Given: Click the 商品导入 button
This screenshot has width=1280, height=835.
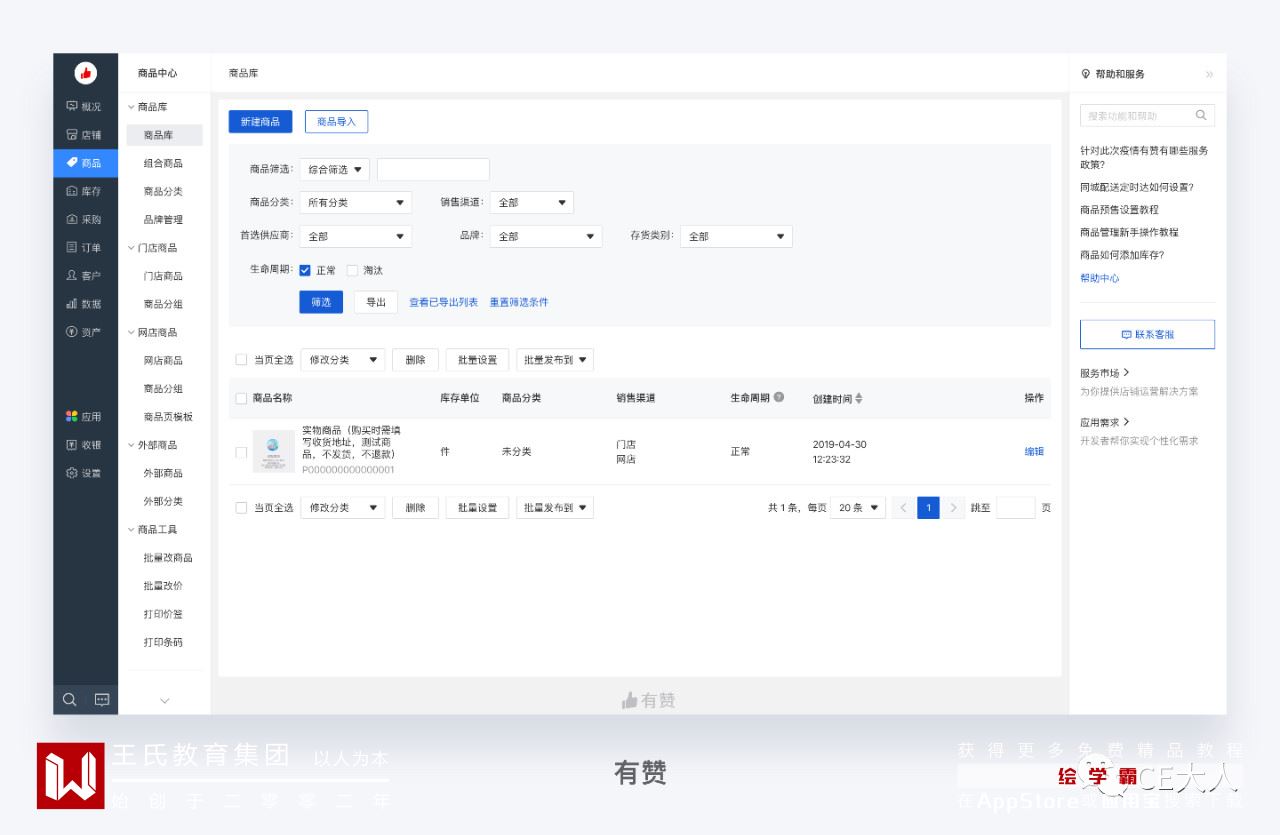Looking at the screenshot, I should point(336,121).
